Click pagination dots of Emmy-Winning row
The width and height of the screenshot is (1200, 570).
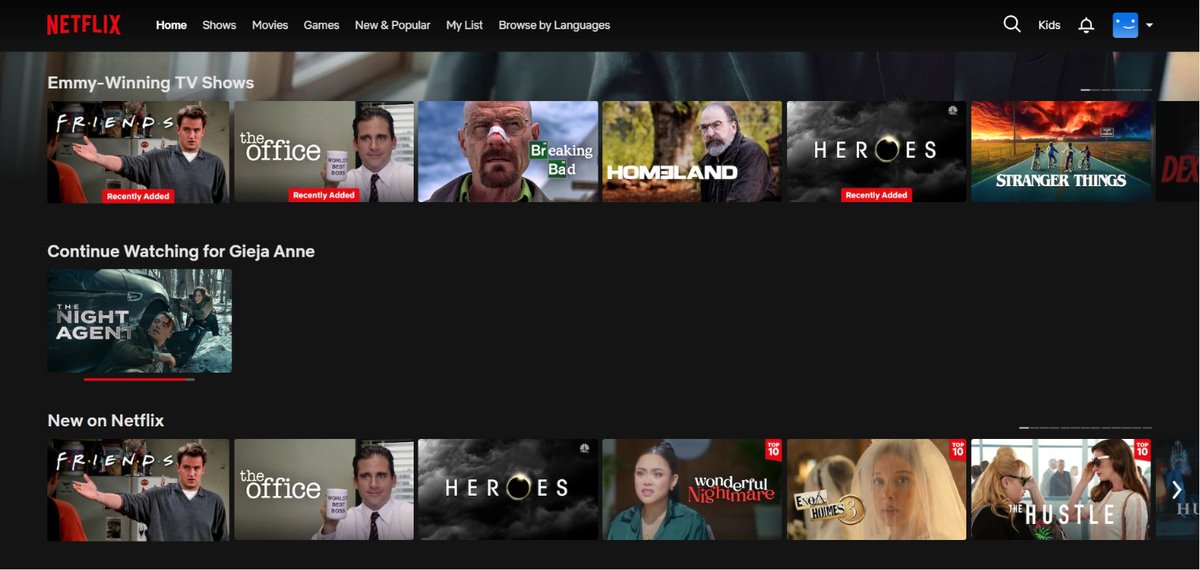1116,90
